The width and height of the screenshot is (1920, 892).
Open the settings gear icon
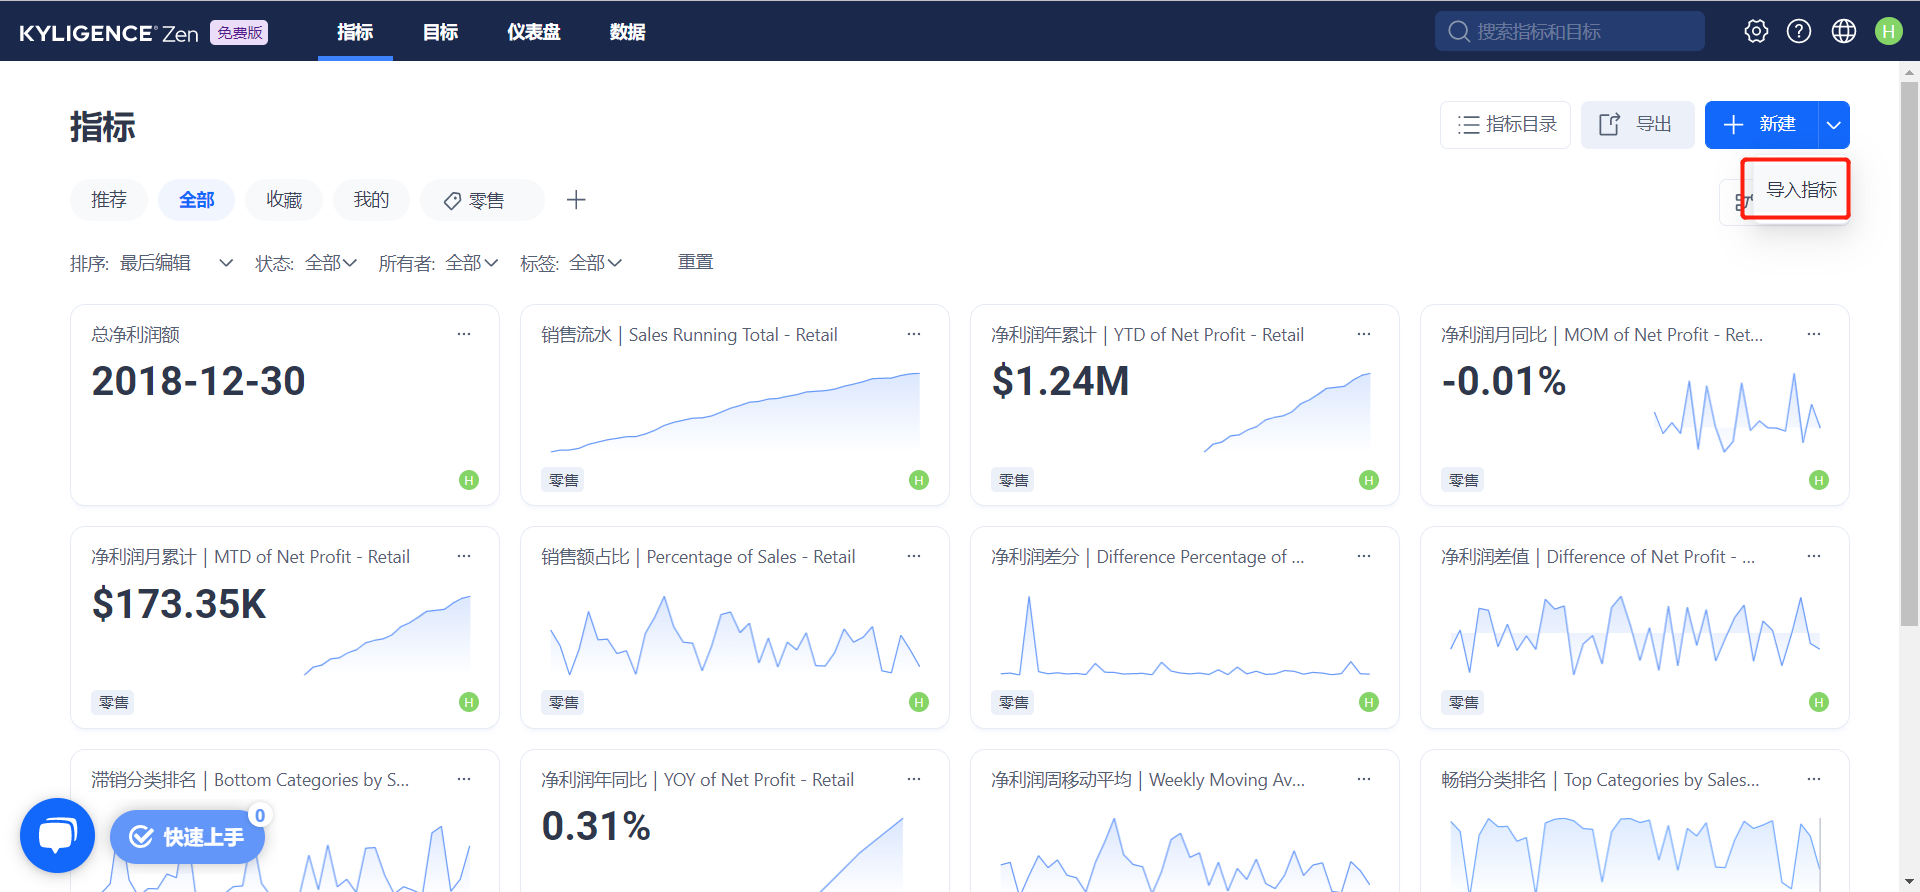pos(1756,32)
